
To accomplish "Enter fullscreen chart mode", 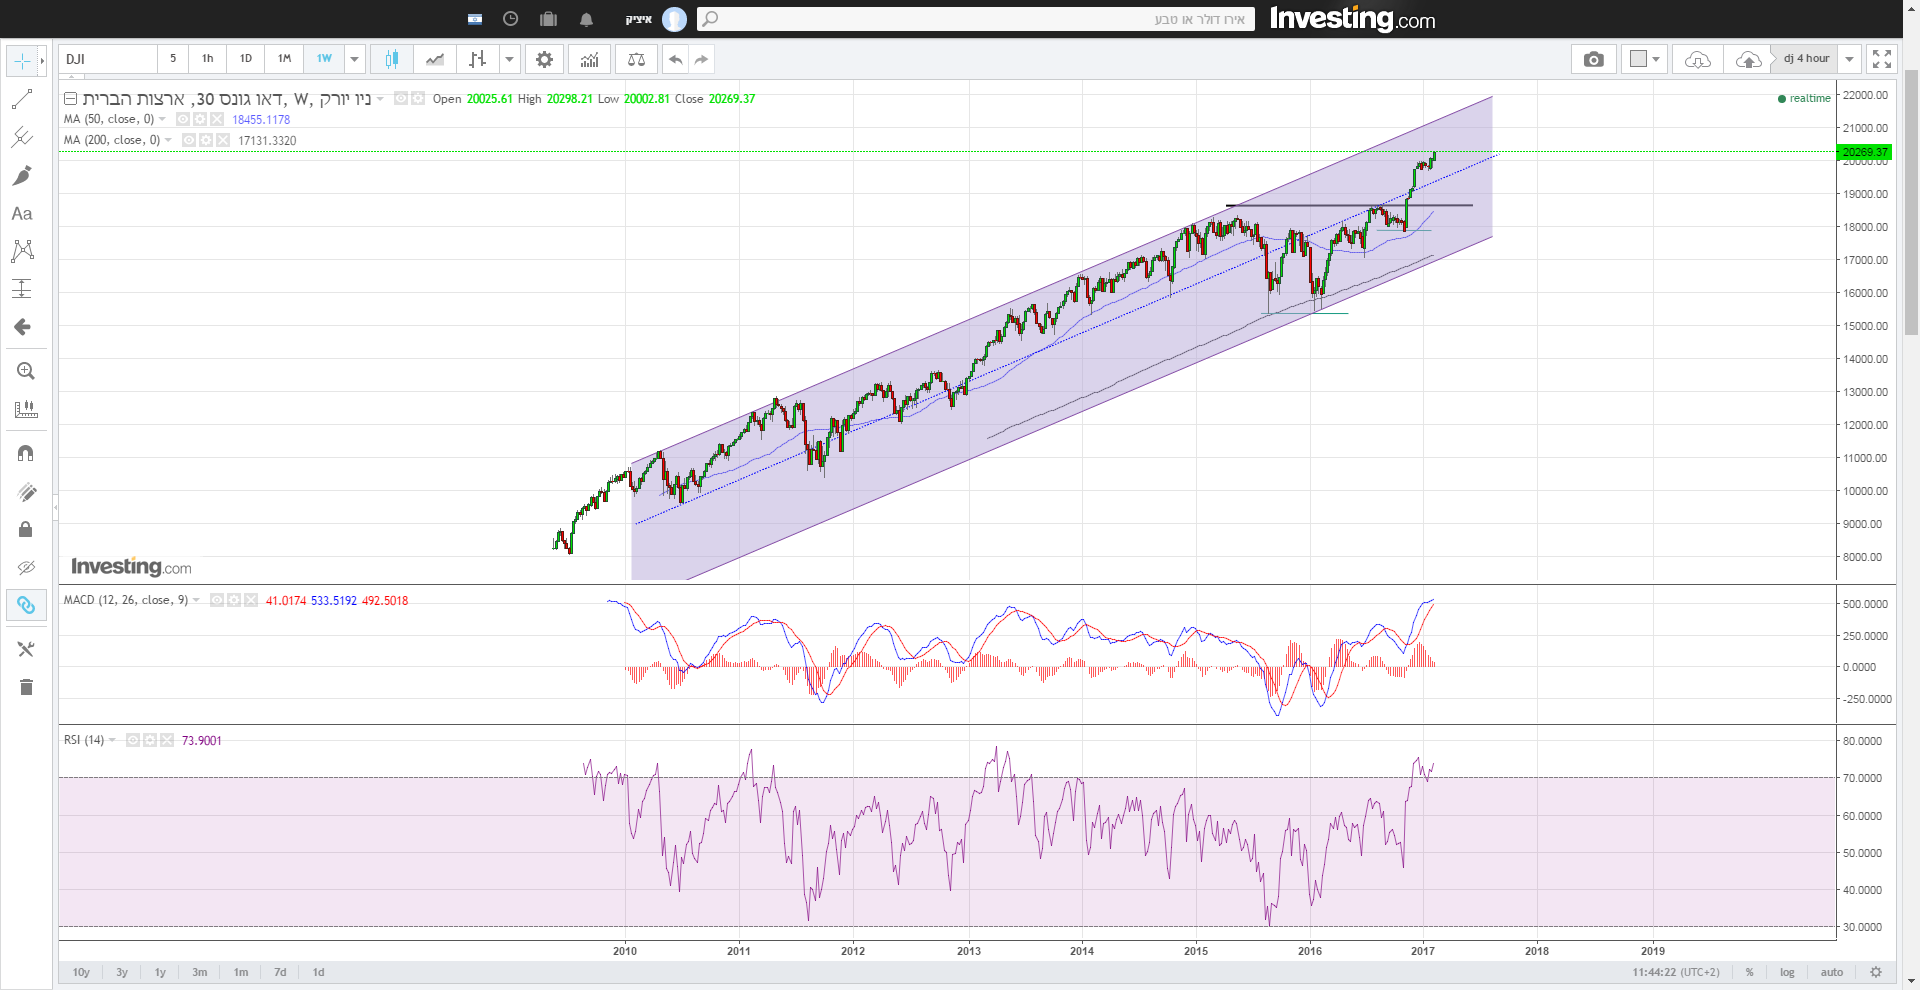I will coord(1882,59).
